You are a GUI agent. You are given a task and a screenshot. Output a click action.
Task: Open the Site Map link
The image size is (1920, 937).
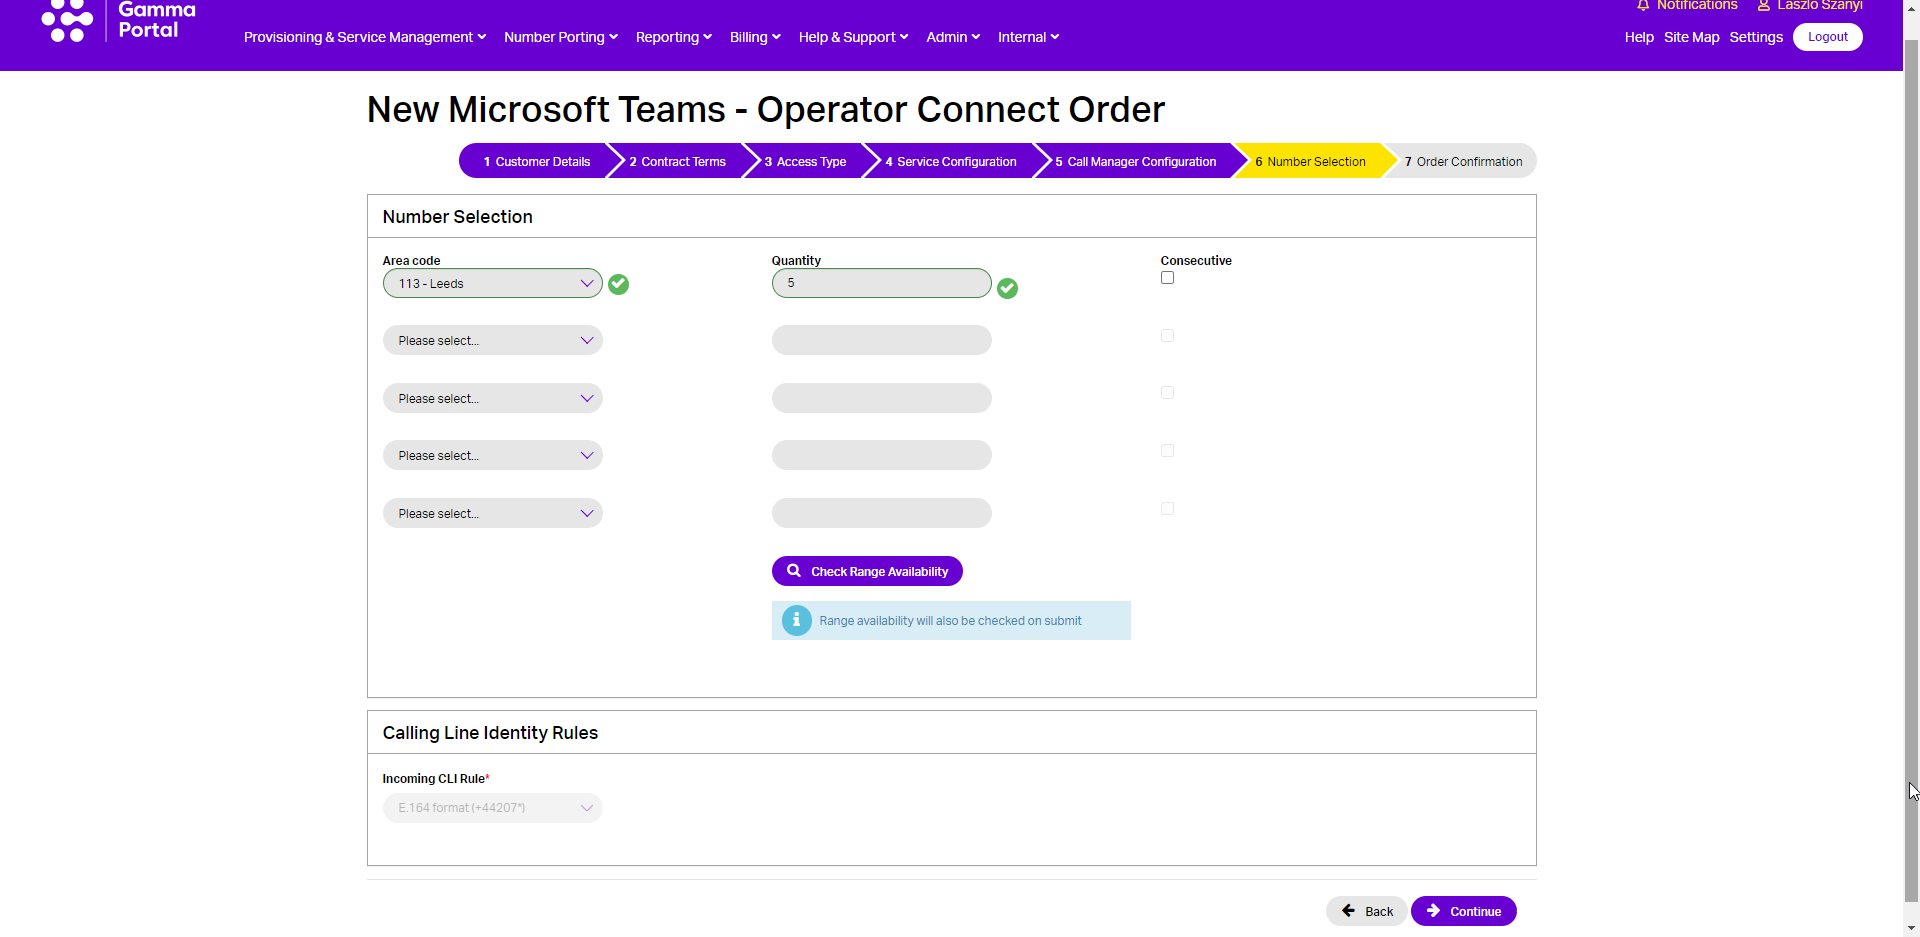1692,37
